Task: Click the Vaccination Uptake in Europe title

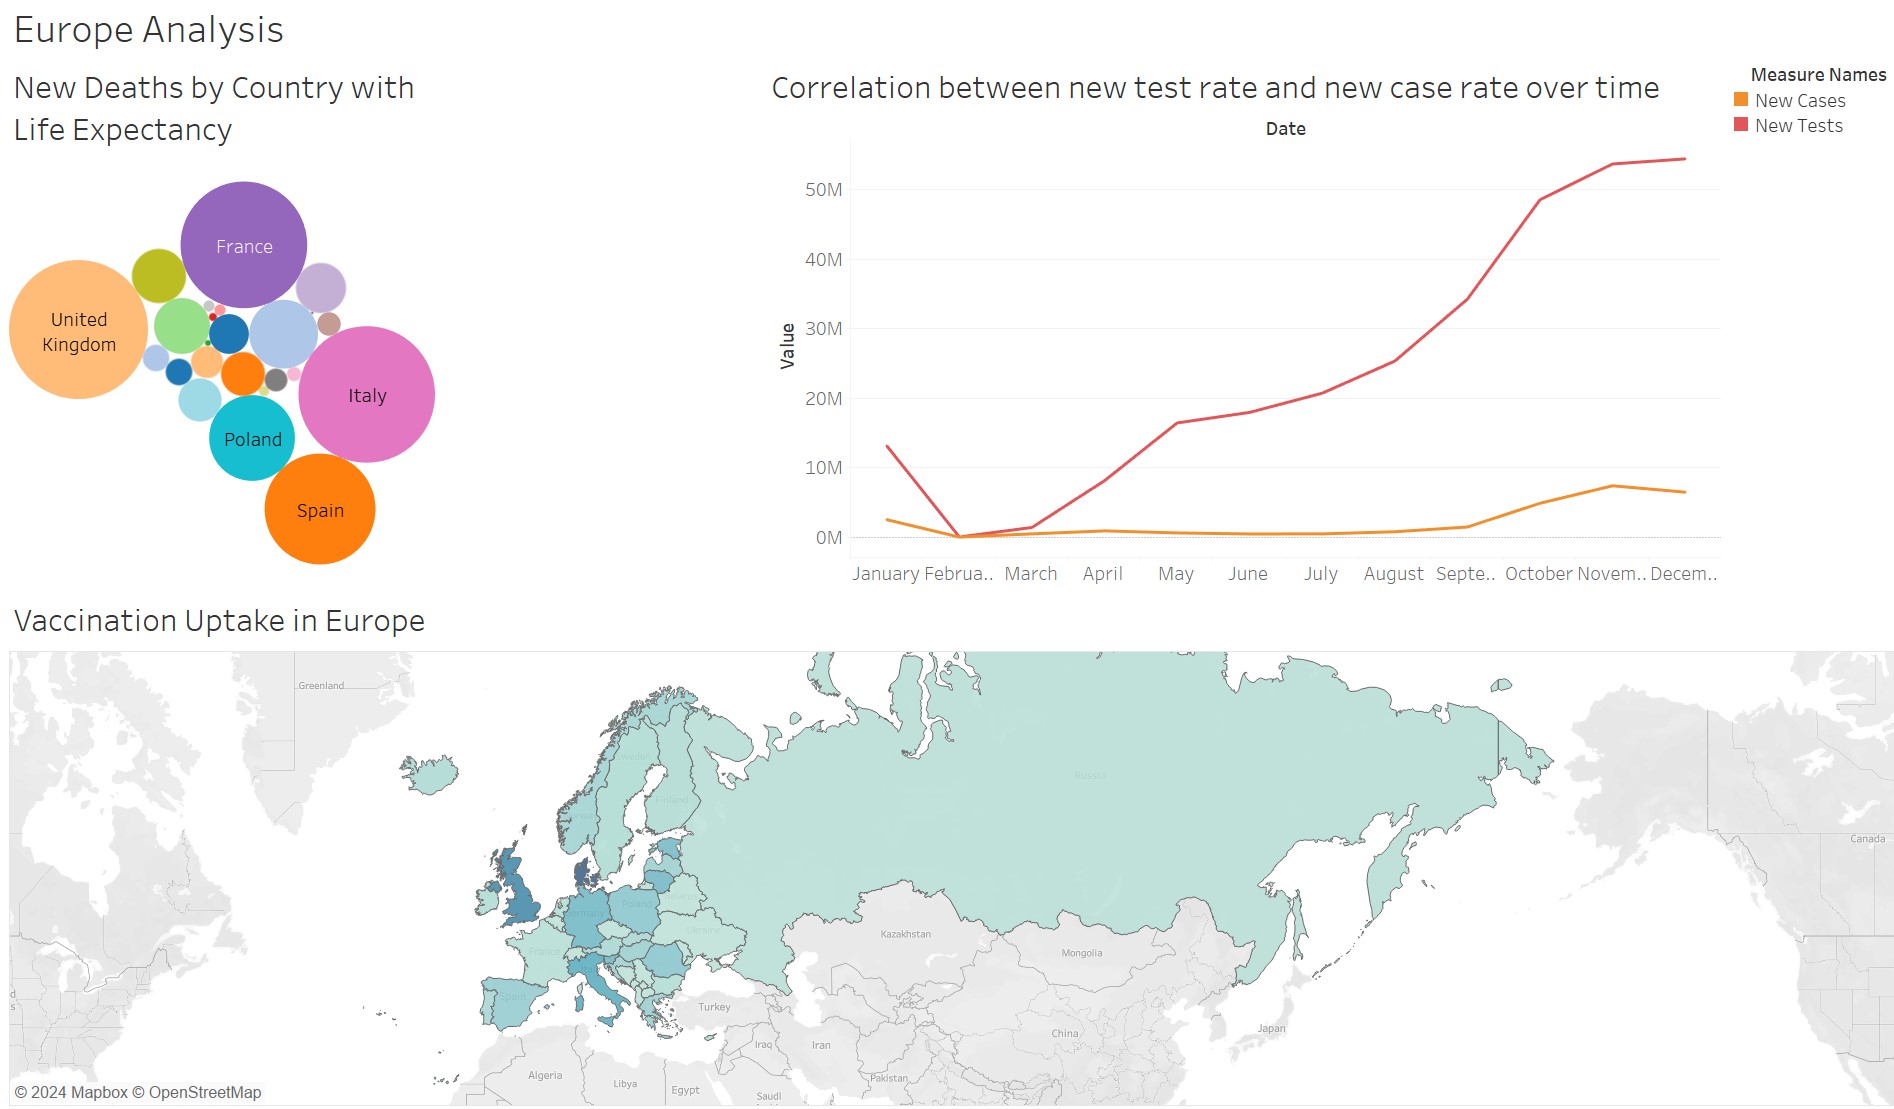Action: (219, 621)
